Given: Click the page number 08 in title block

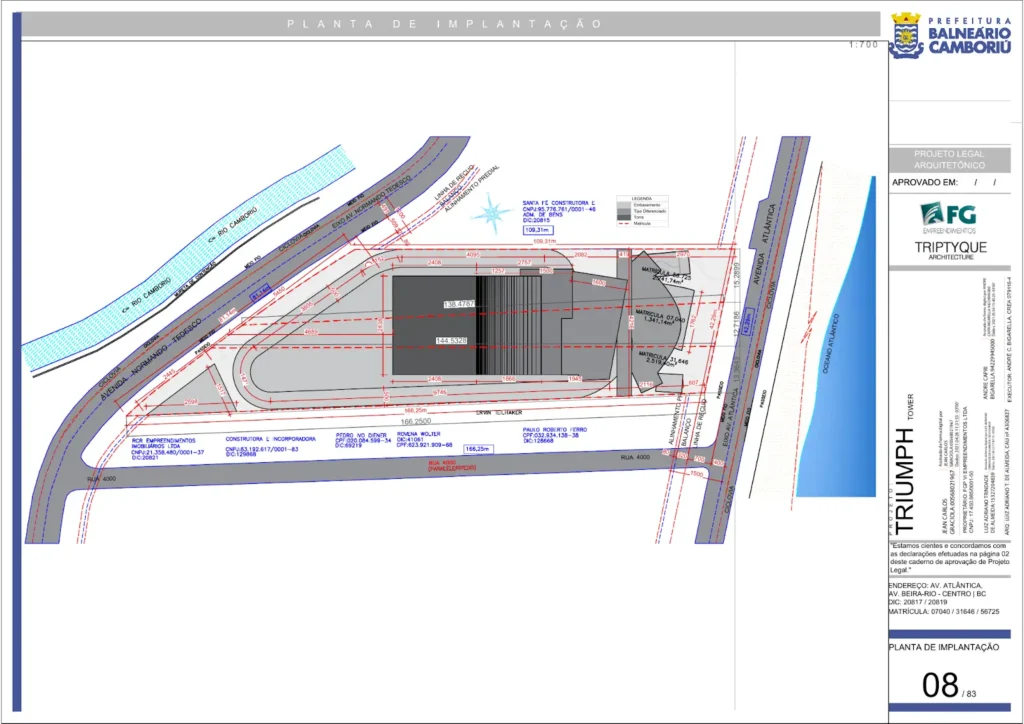Looking at the screenshot, I should coord(939,686).
